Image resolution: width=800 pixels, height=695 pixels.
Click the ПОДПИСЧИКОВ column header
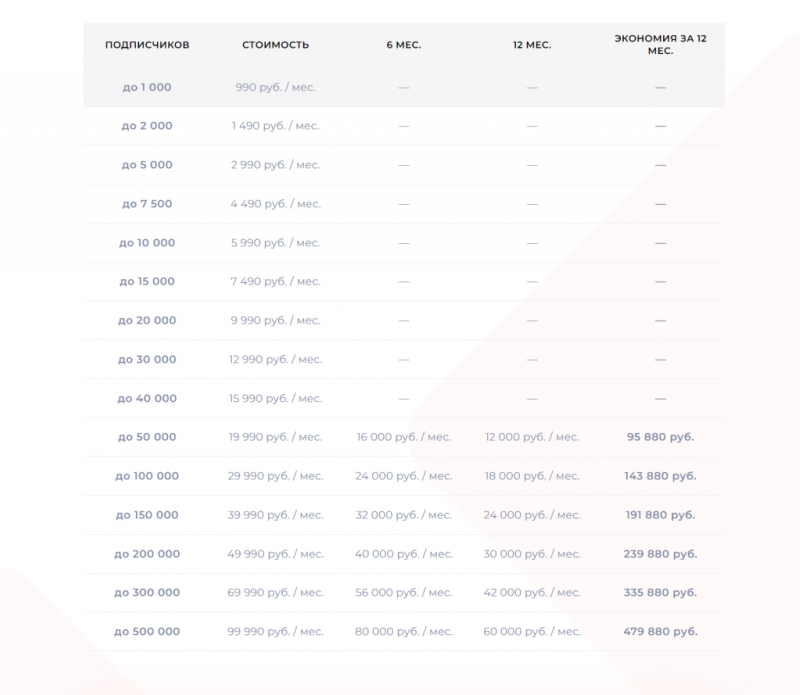point(147,45)
